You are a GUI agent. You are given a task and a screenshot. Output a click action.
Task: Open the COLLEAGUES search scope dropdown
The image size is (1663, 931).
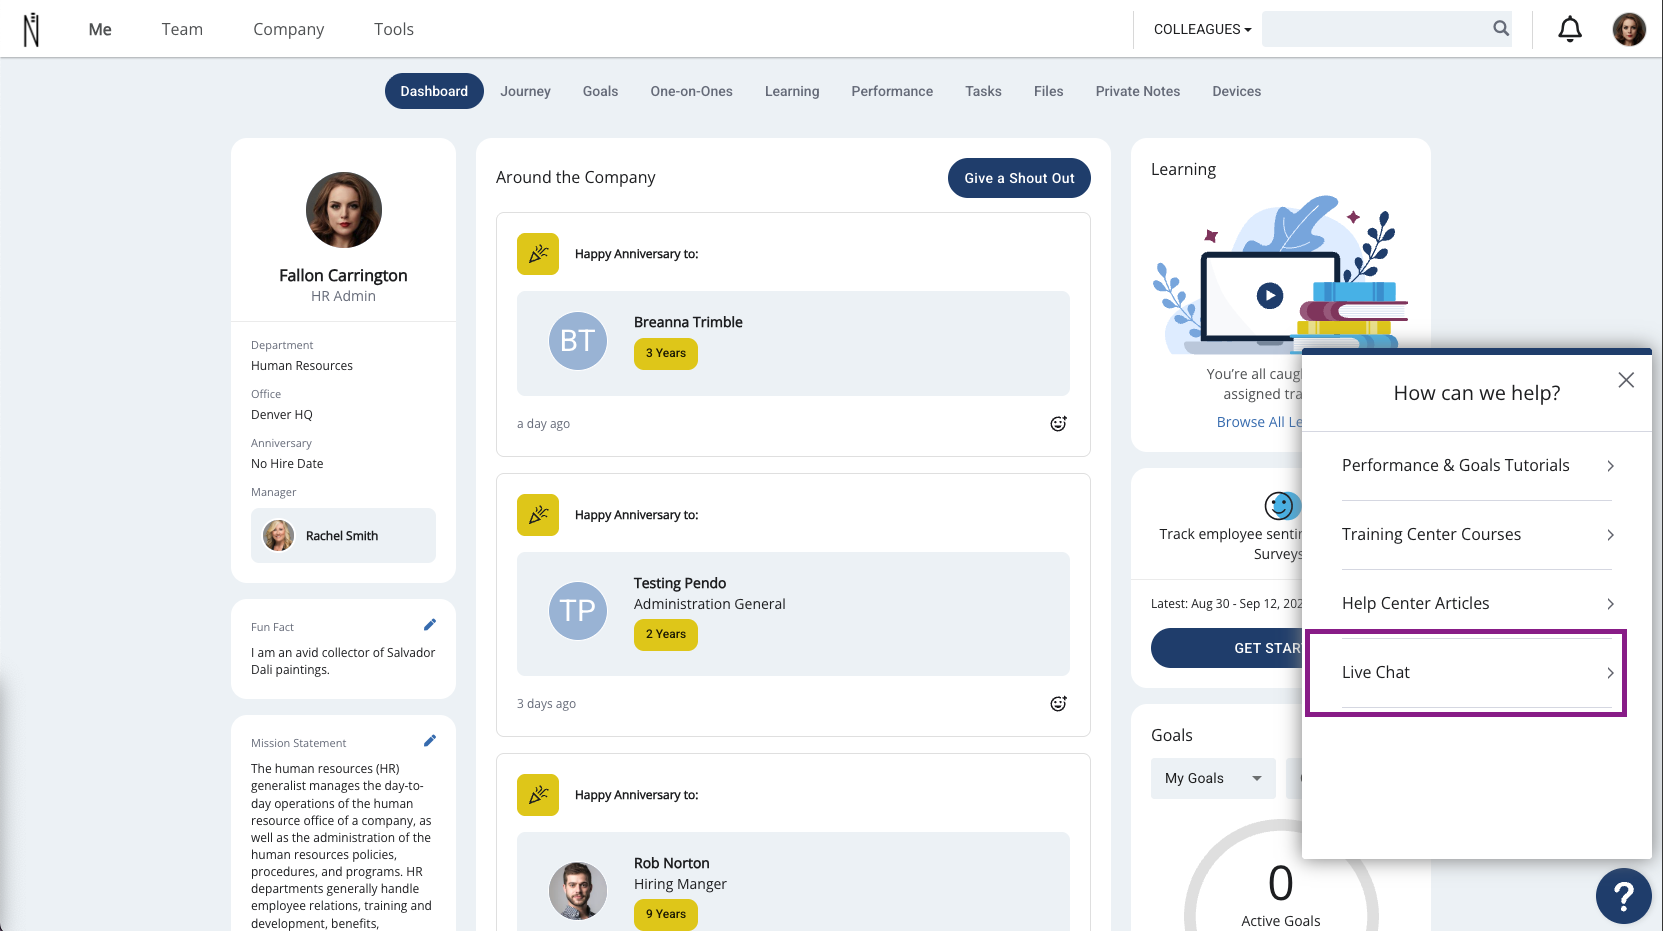[x=1202, y=29]
